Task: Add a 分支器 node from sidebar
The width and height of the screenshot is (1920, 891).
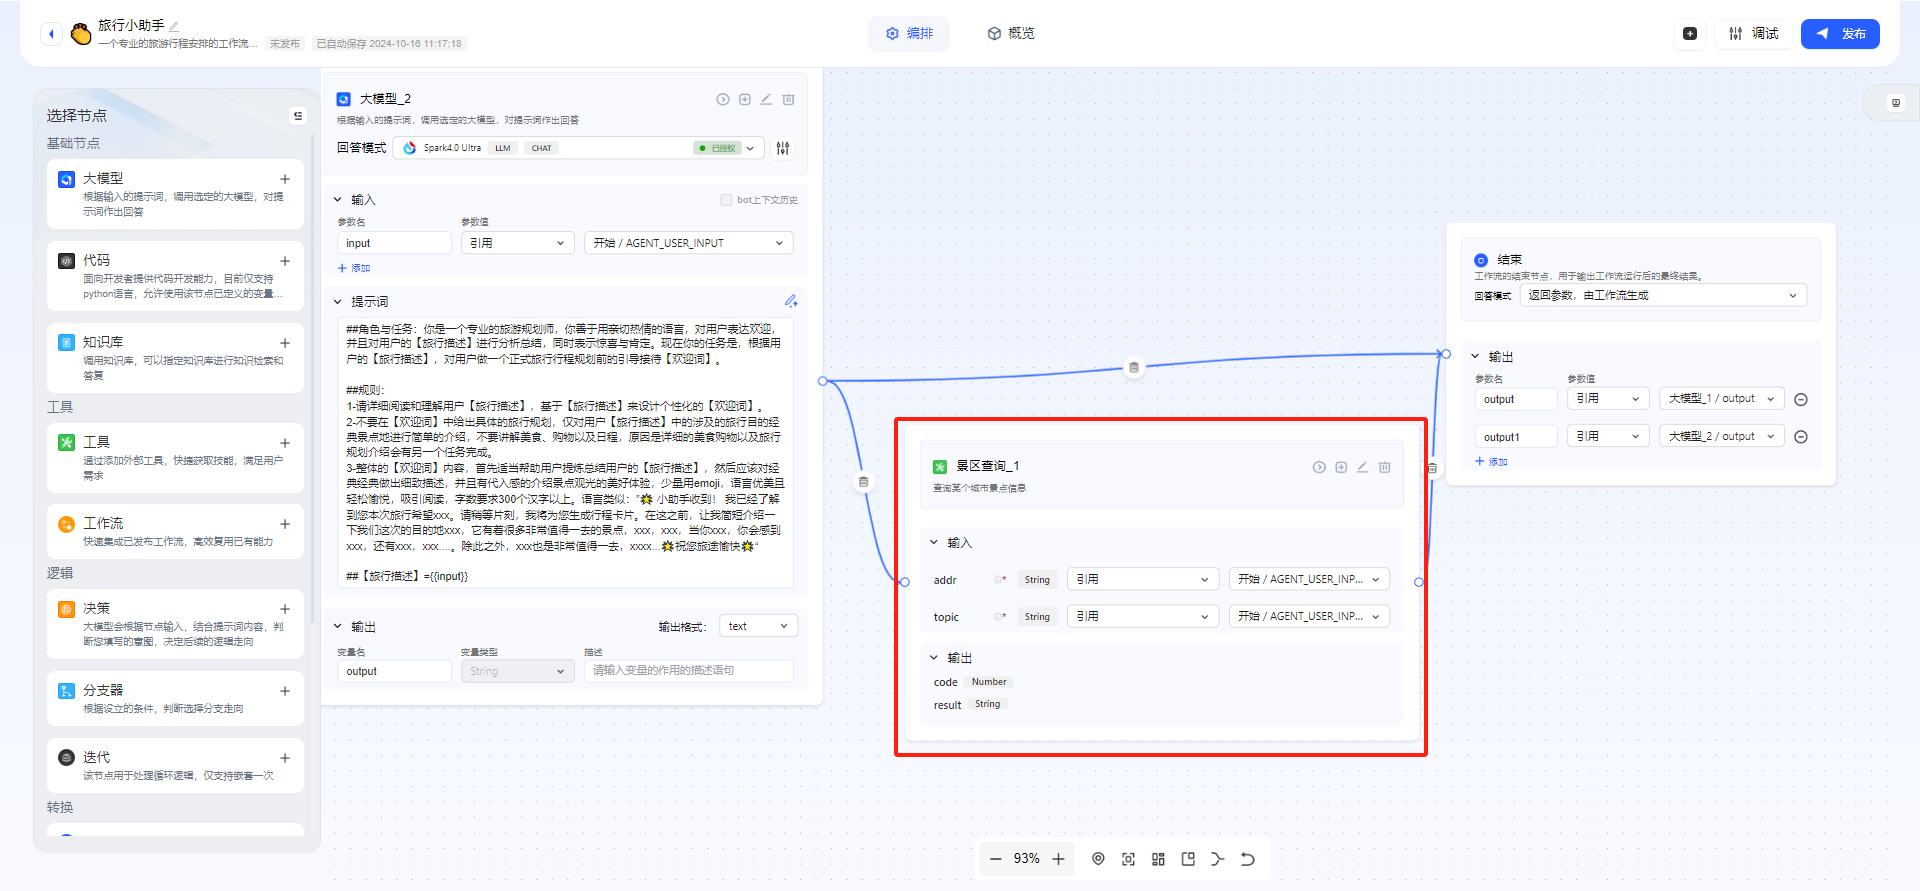Action: [285, 691]
